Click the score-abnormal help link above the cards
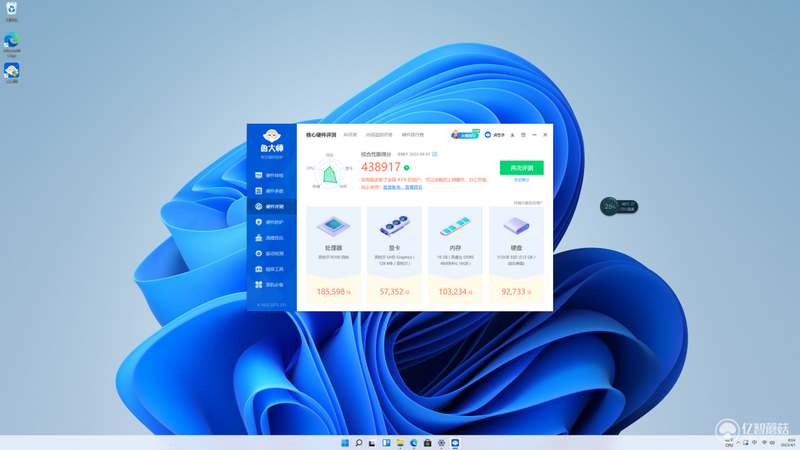 click(x=528, y=203)
